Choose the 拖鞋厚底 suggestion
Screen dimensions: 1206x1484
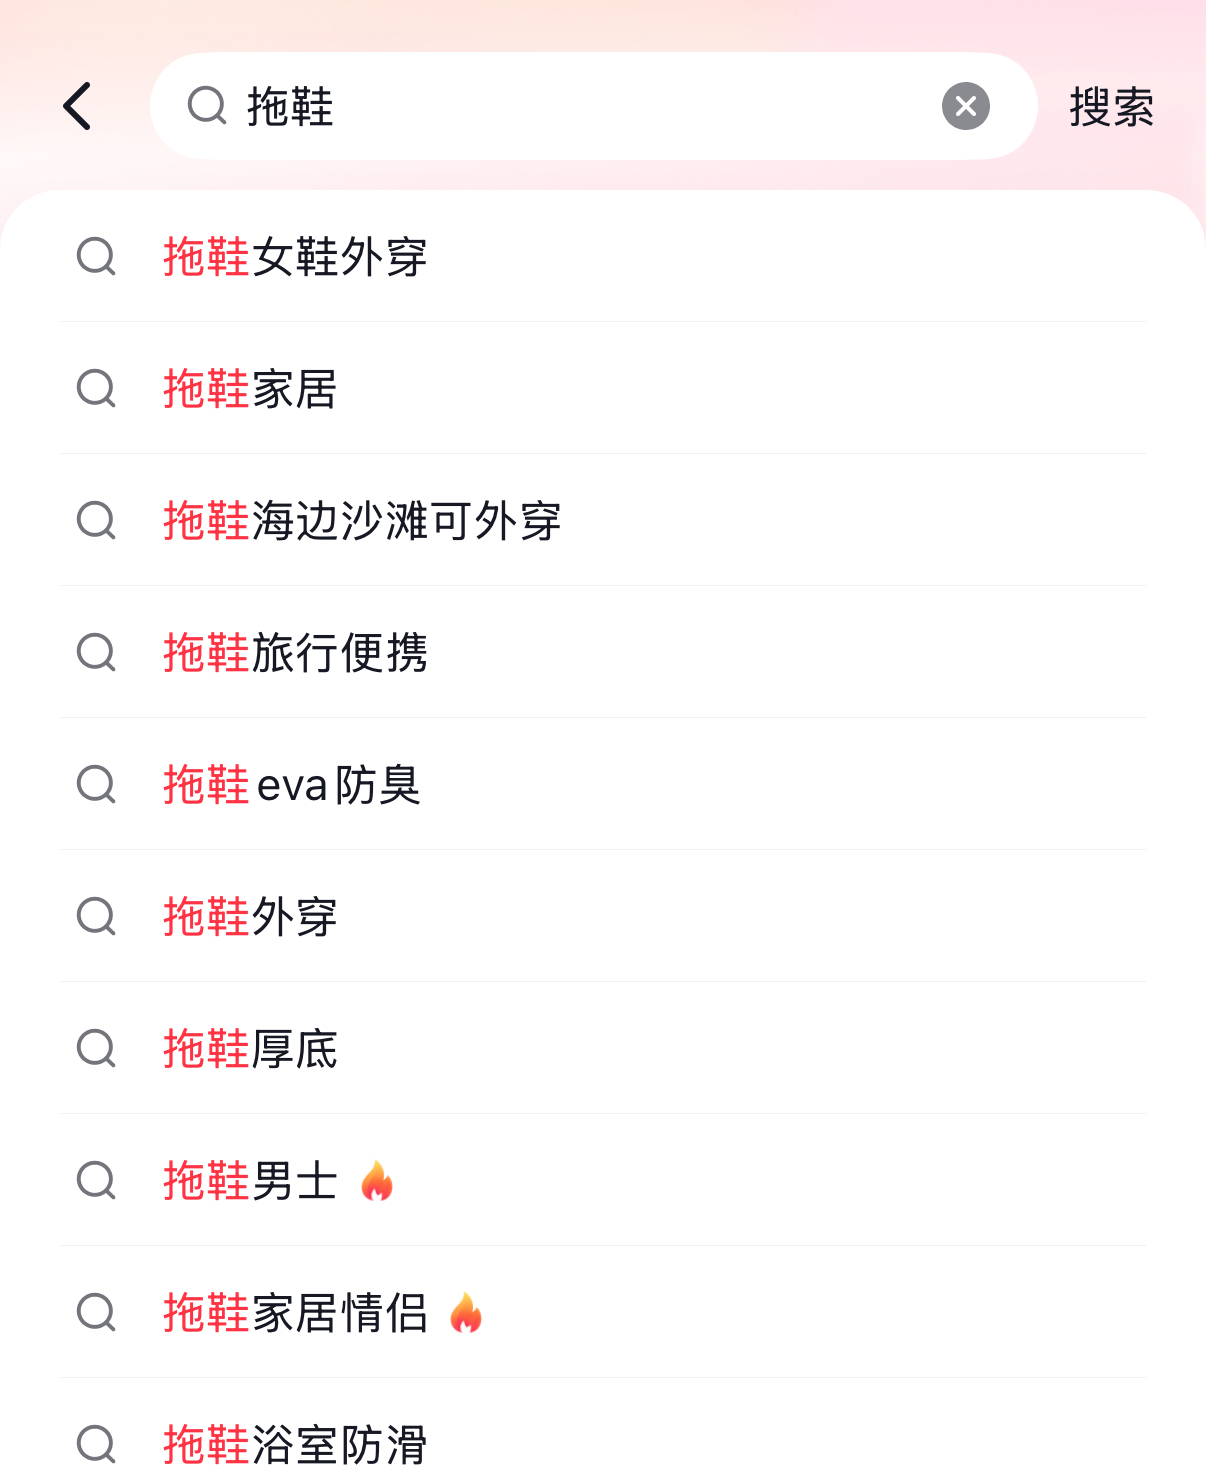pyautogui.click(x=603, y=1048)
